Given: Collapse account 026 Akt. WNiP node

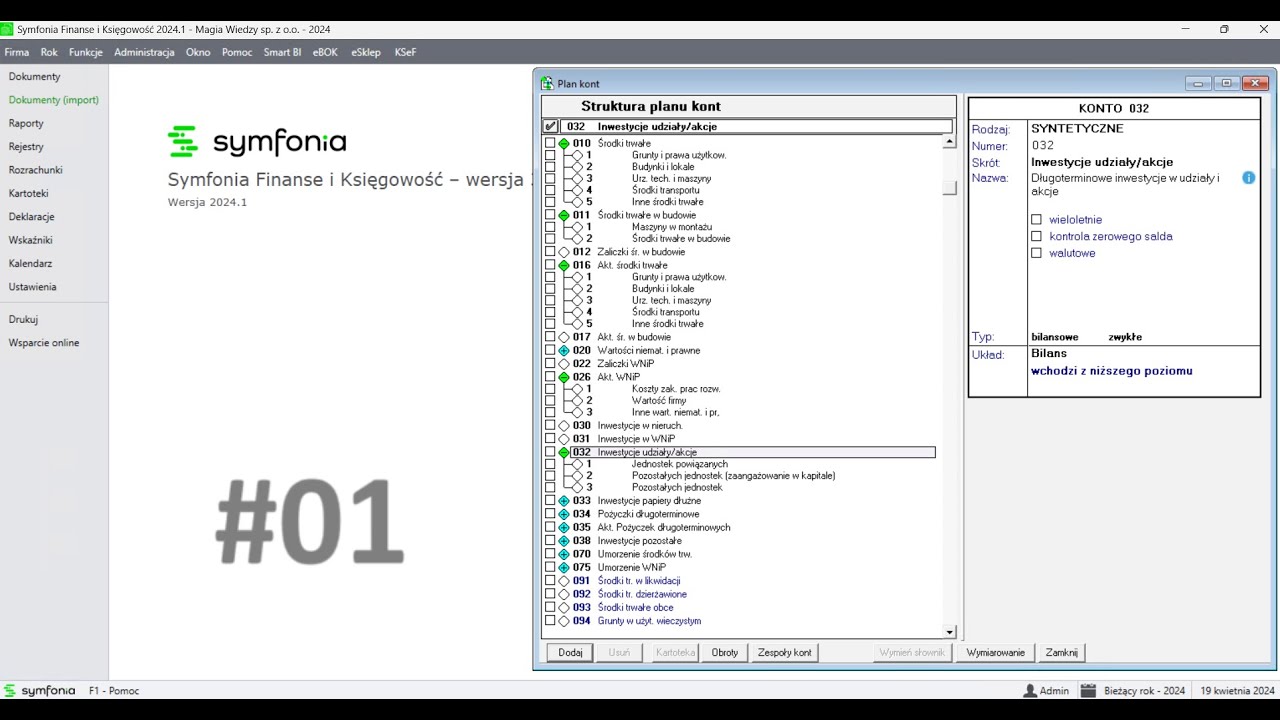Looking at the screenshot, I should pyautogui.click(x=564, y=378).
